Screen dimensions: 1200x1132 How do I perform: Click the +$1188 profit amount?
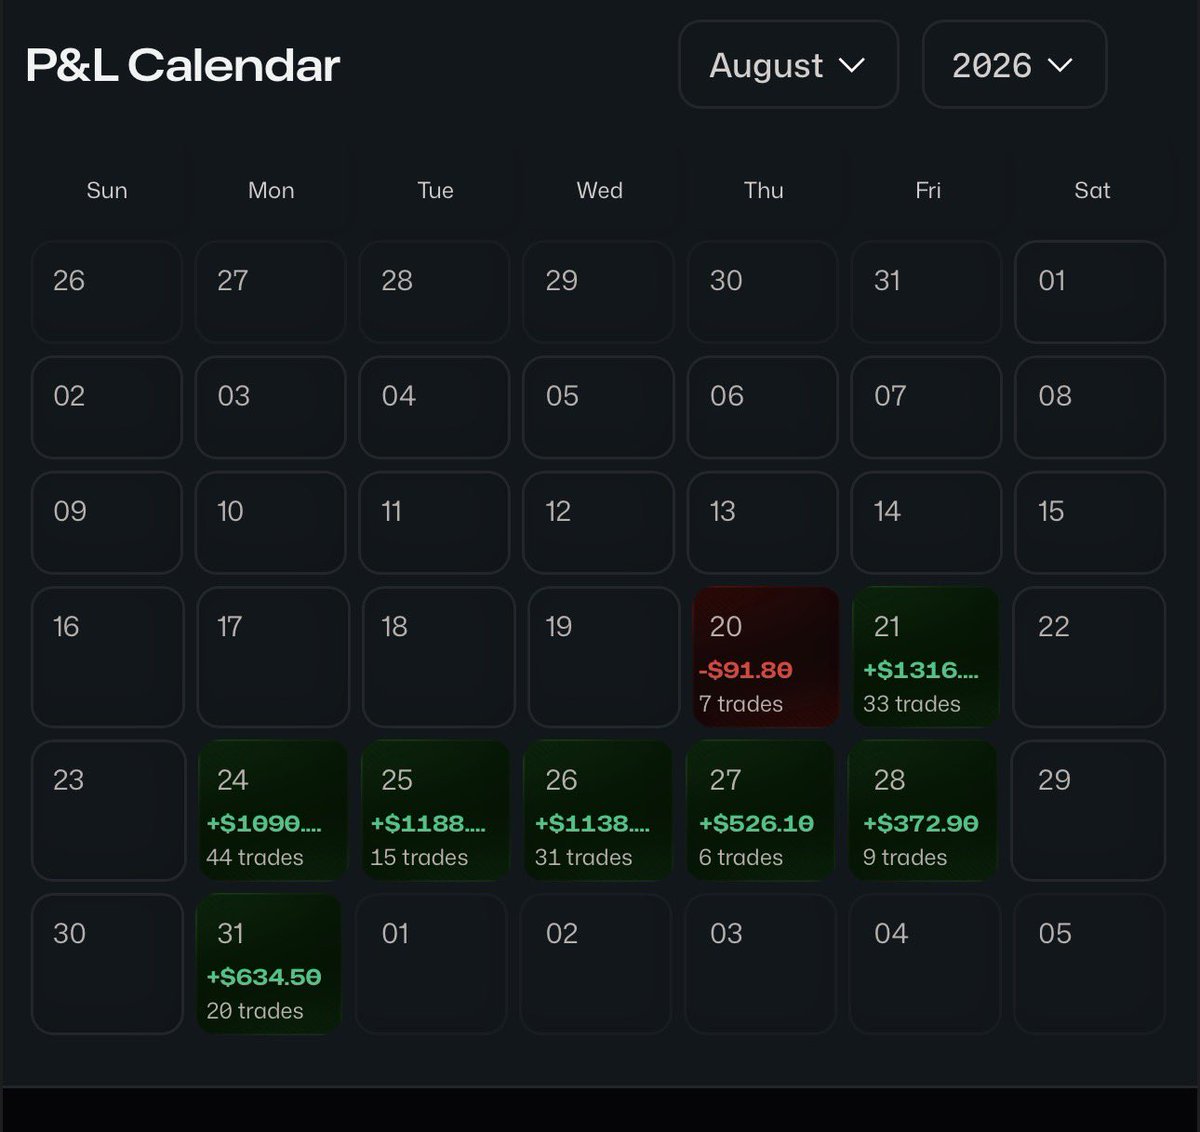tap(428, 823)
